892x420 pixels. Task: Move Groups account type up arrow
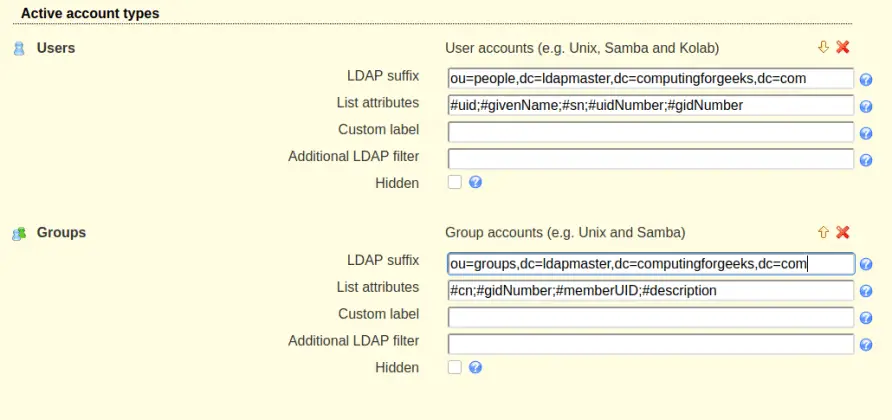tap(823, 232)
